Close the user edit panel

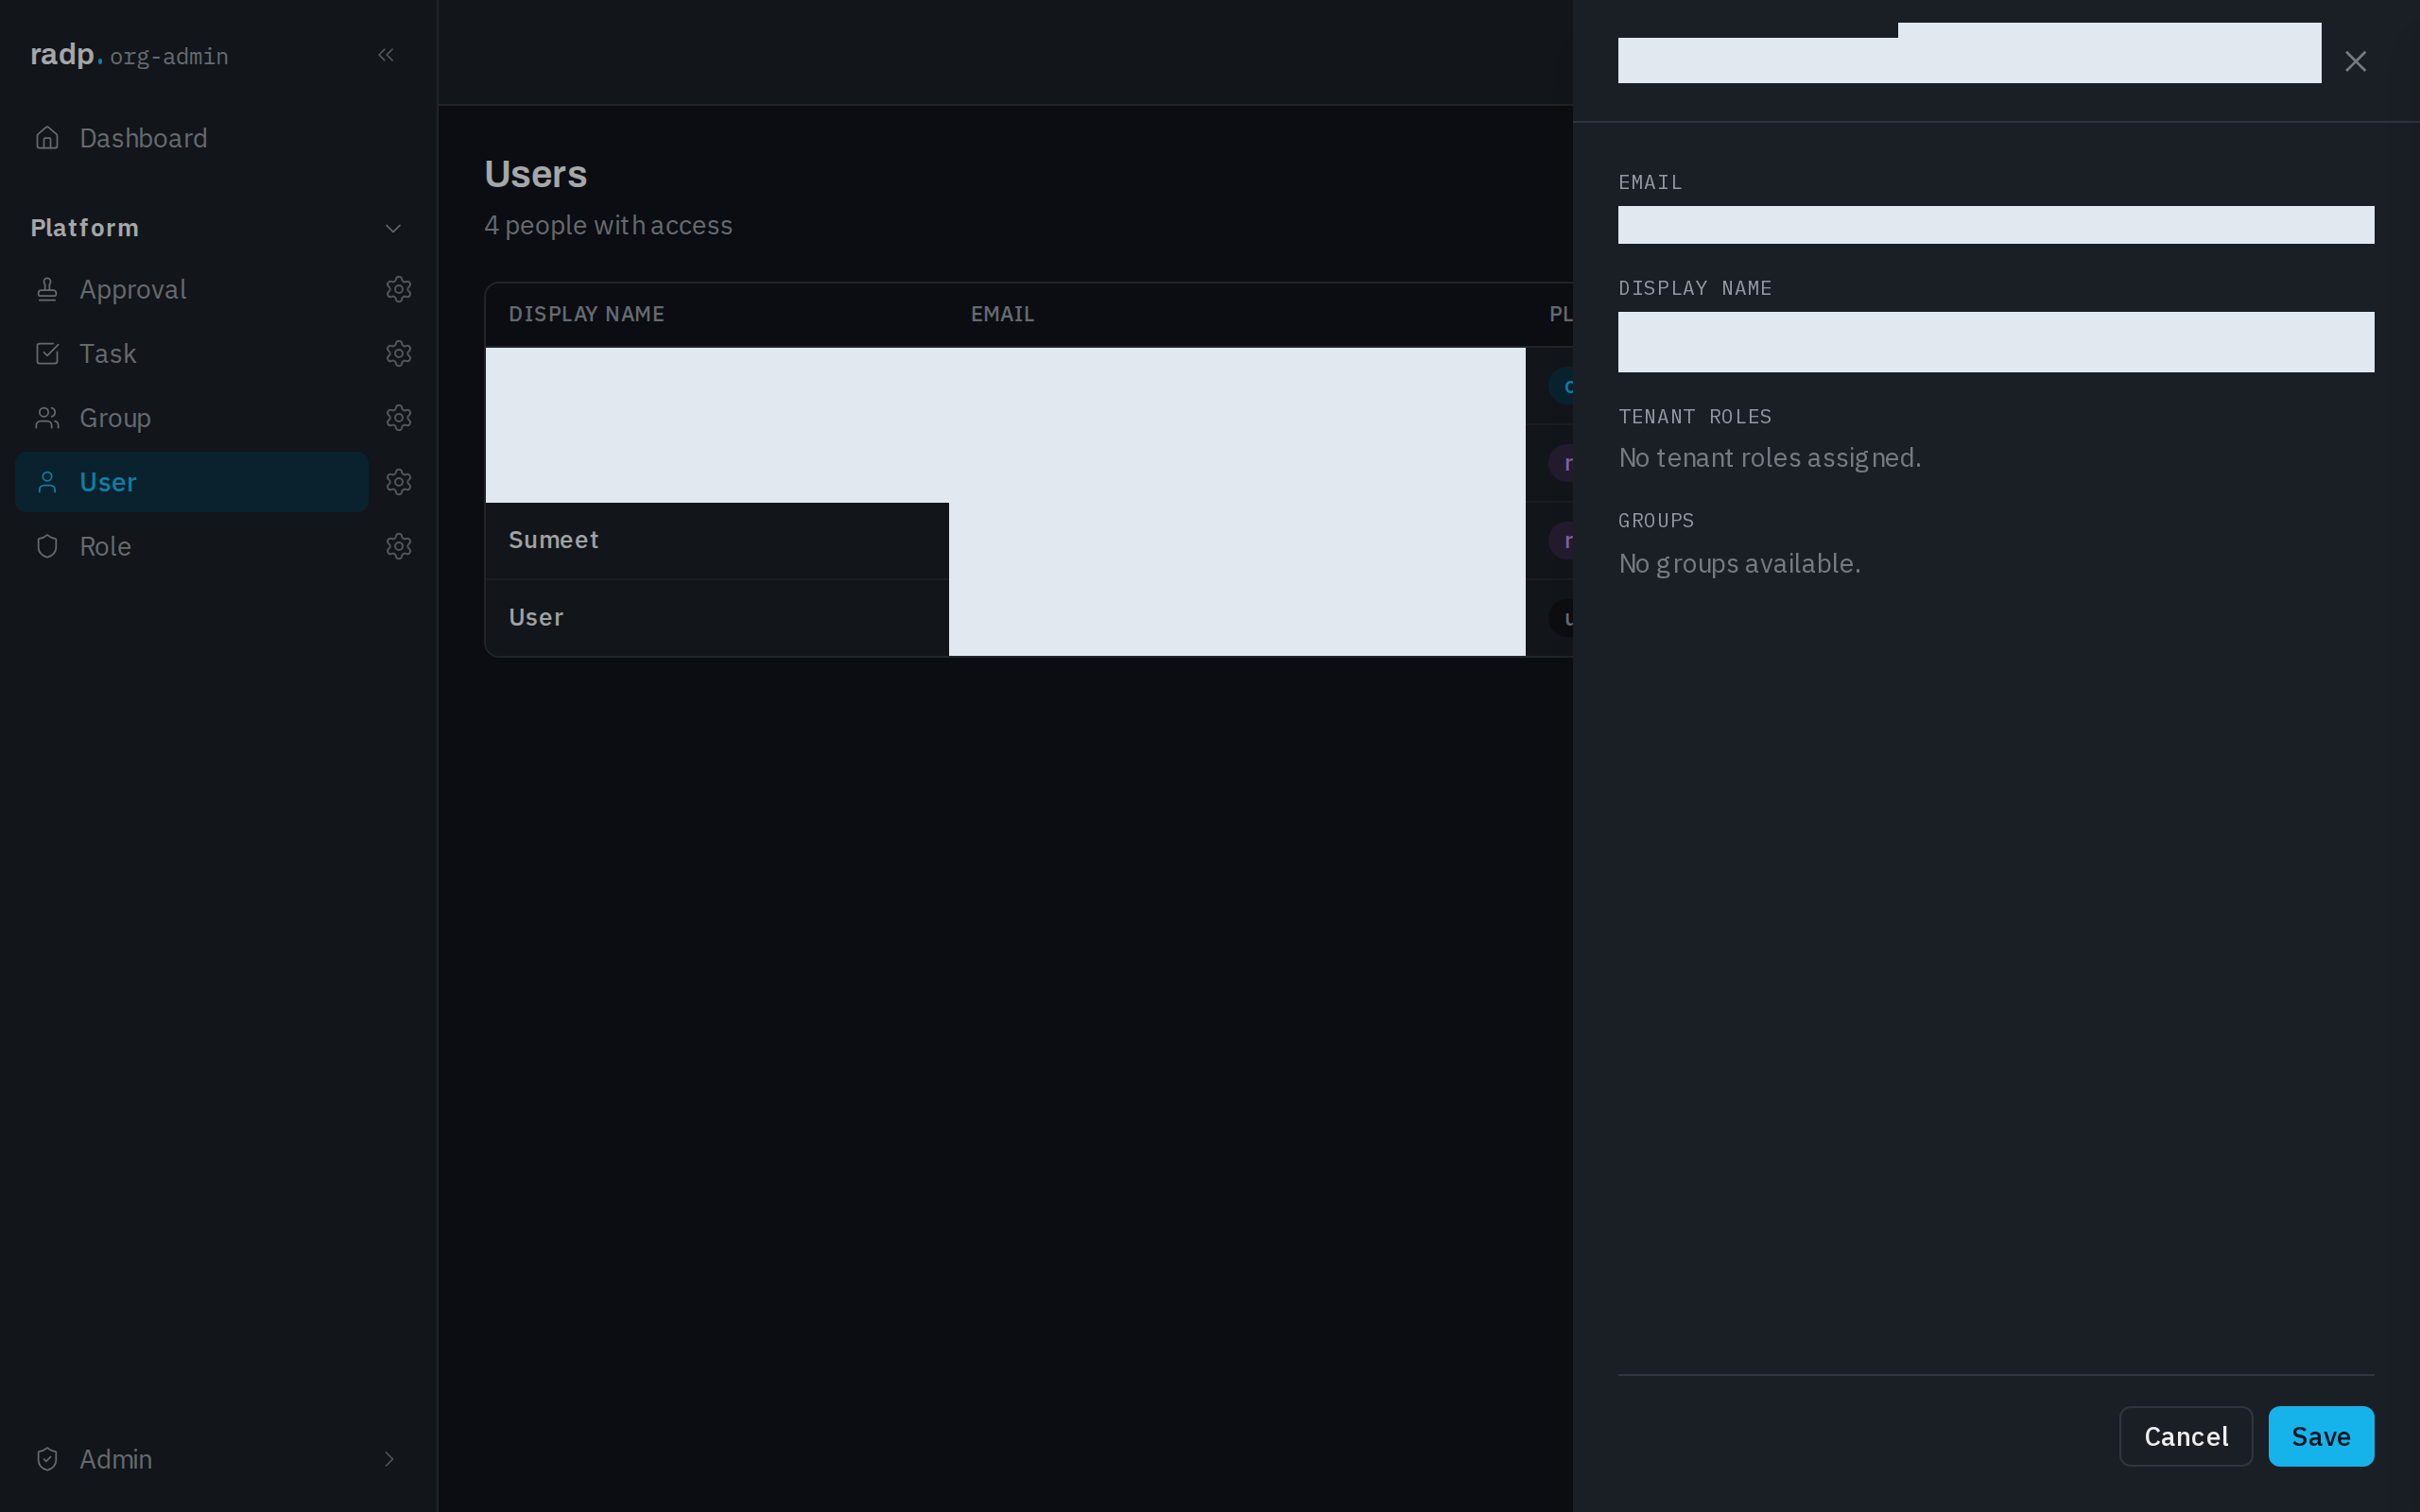(x=2355, y=62)
